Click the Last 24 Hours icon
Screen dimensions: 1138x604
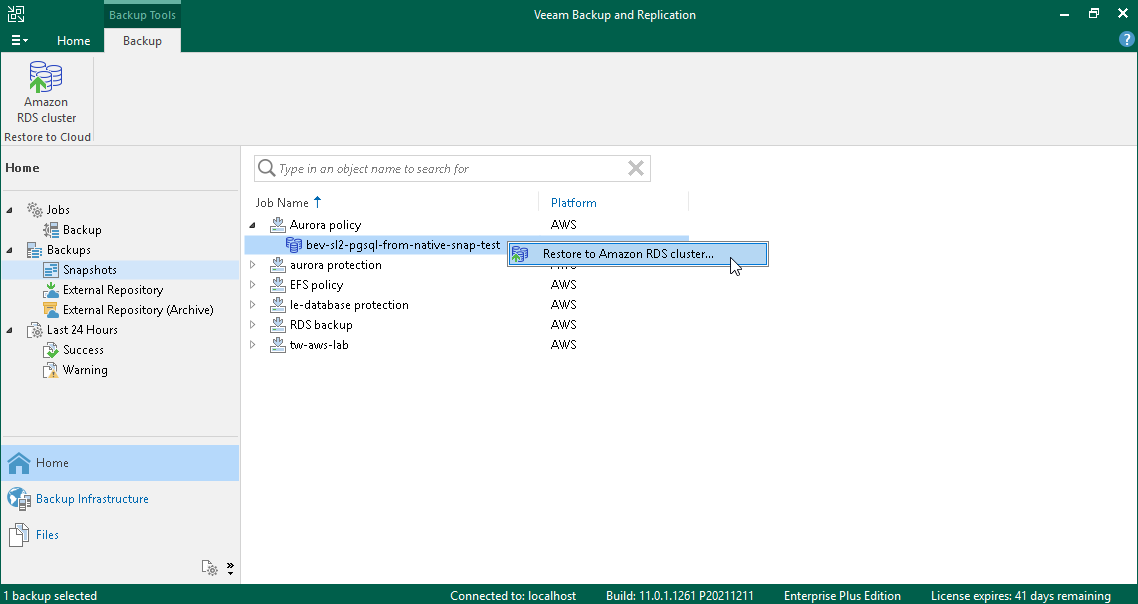[34, 330]
